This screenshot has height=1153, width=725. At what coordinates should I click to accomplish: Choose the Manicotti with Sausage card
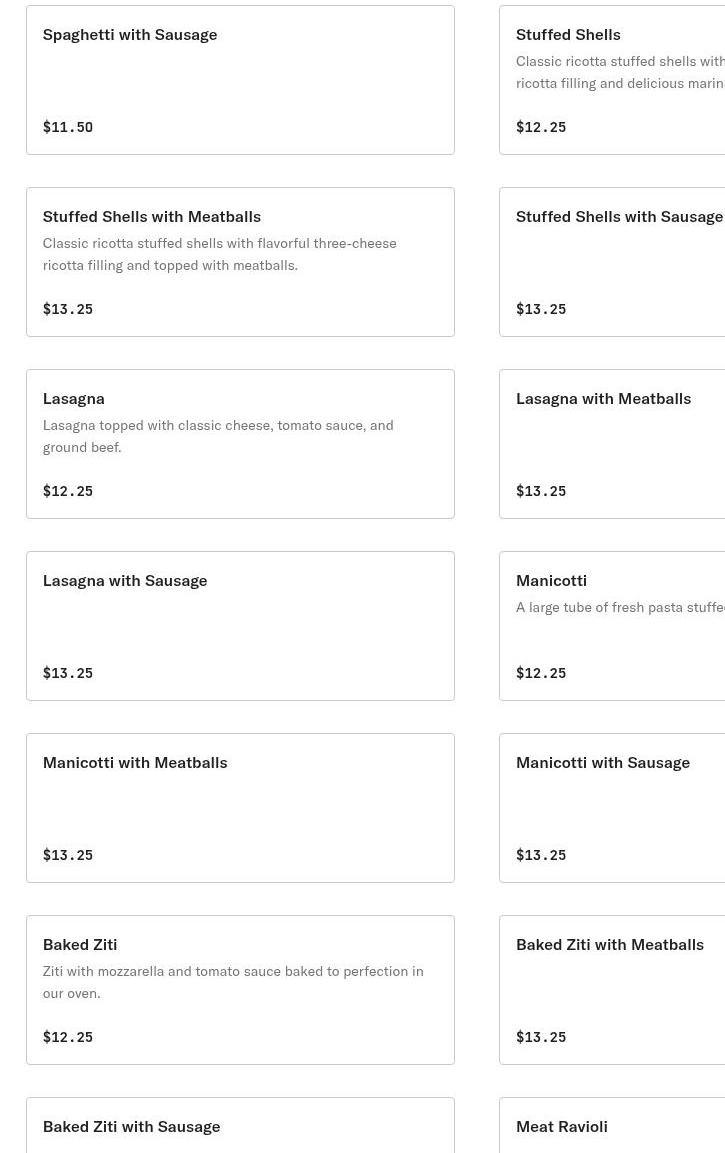click(612, 808)
